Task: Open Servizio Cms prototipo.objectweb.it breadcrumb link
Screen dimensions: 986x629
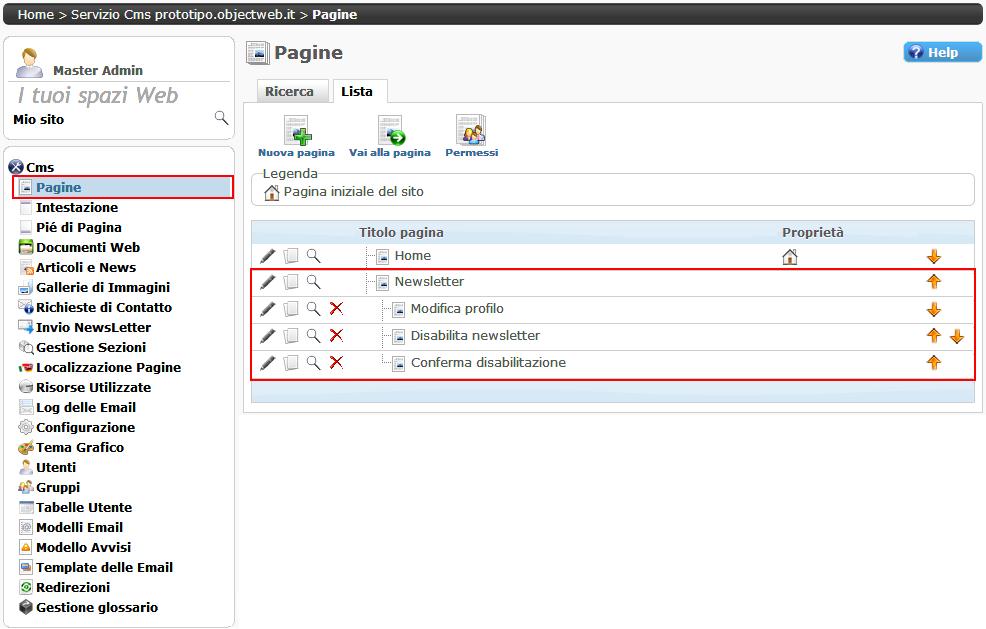Action: [x=183, y=15]
